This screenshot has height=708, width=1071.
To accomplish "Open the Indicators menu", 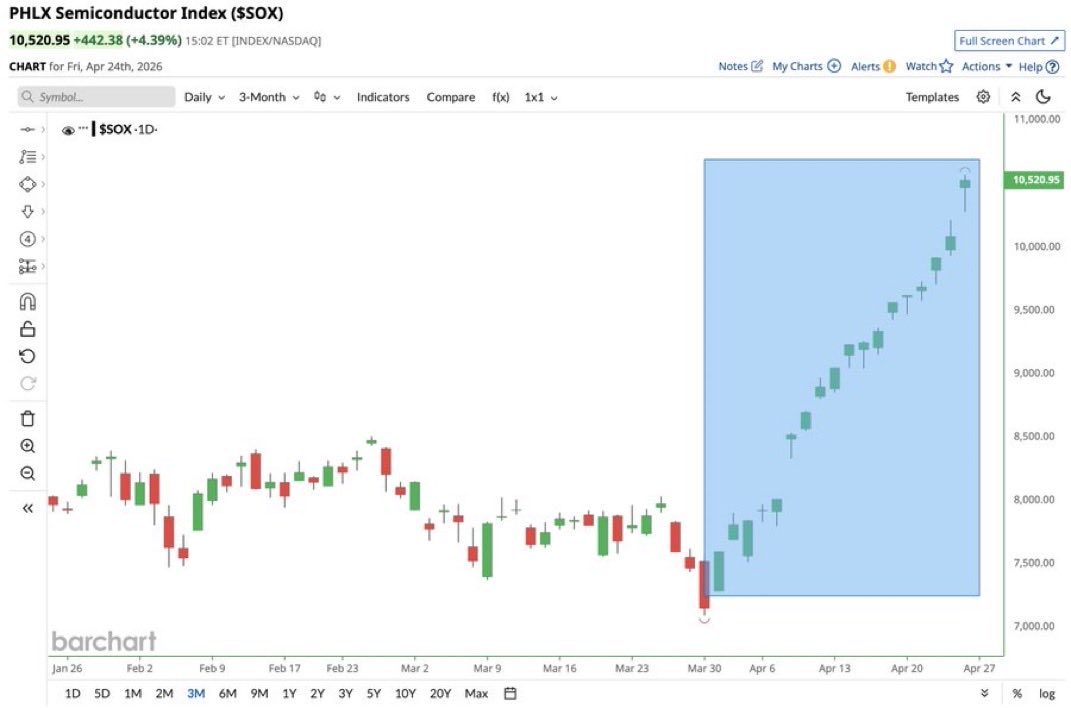I will pos(383,97).
